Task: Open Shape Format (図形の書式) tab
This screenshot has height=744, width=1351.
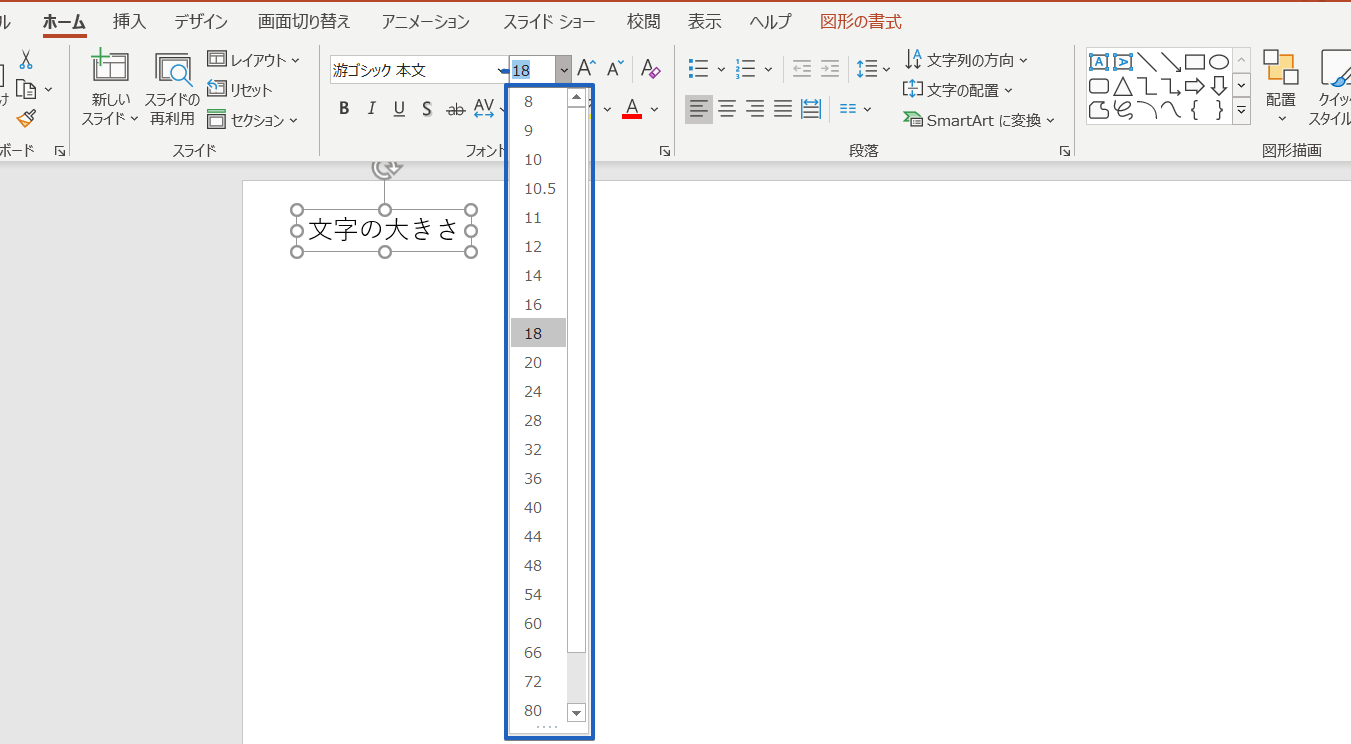Action: 860,21
